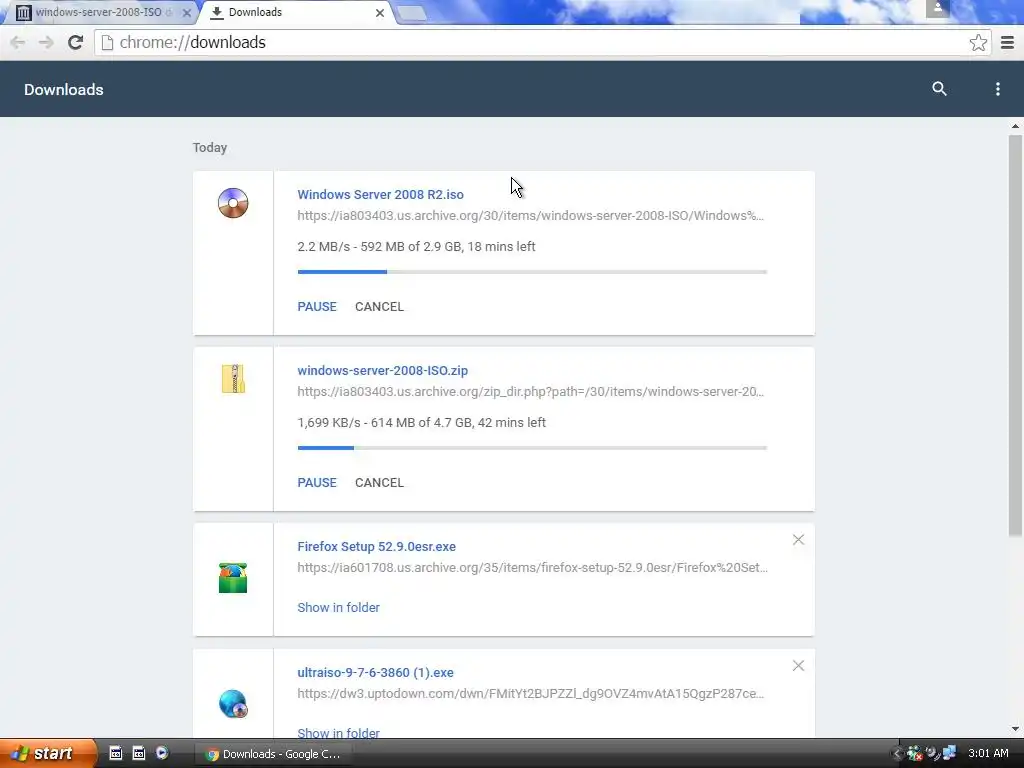The height and width of the screenshot is (768, 1024).
Task: Open the Windows Start menu
Action: tap(48, 754)
